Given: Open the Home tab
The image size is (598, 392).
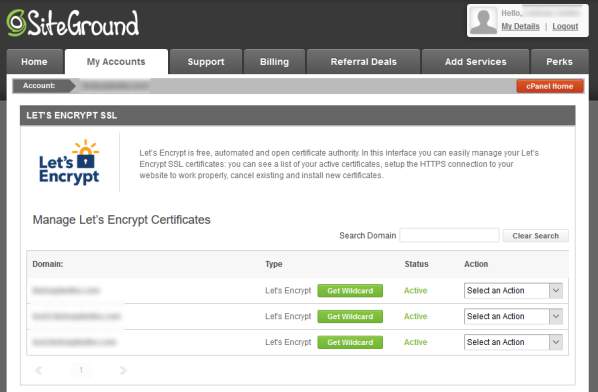Looking at the screenshot, I should [34, 62].
